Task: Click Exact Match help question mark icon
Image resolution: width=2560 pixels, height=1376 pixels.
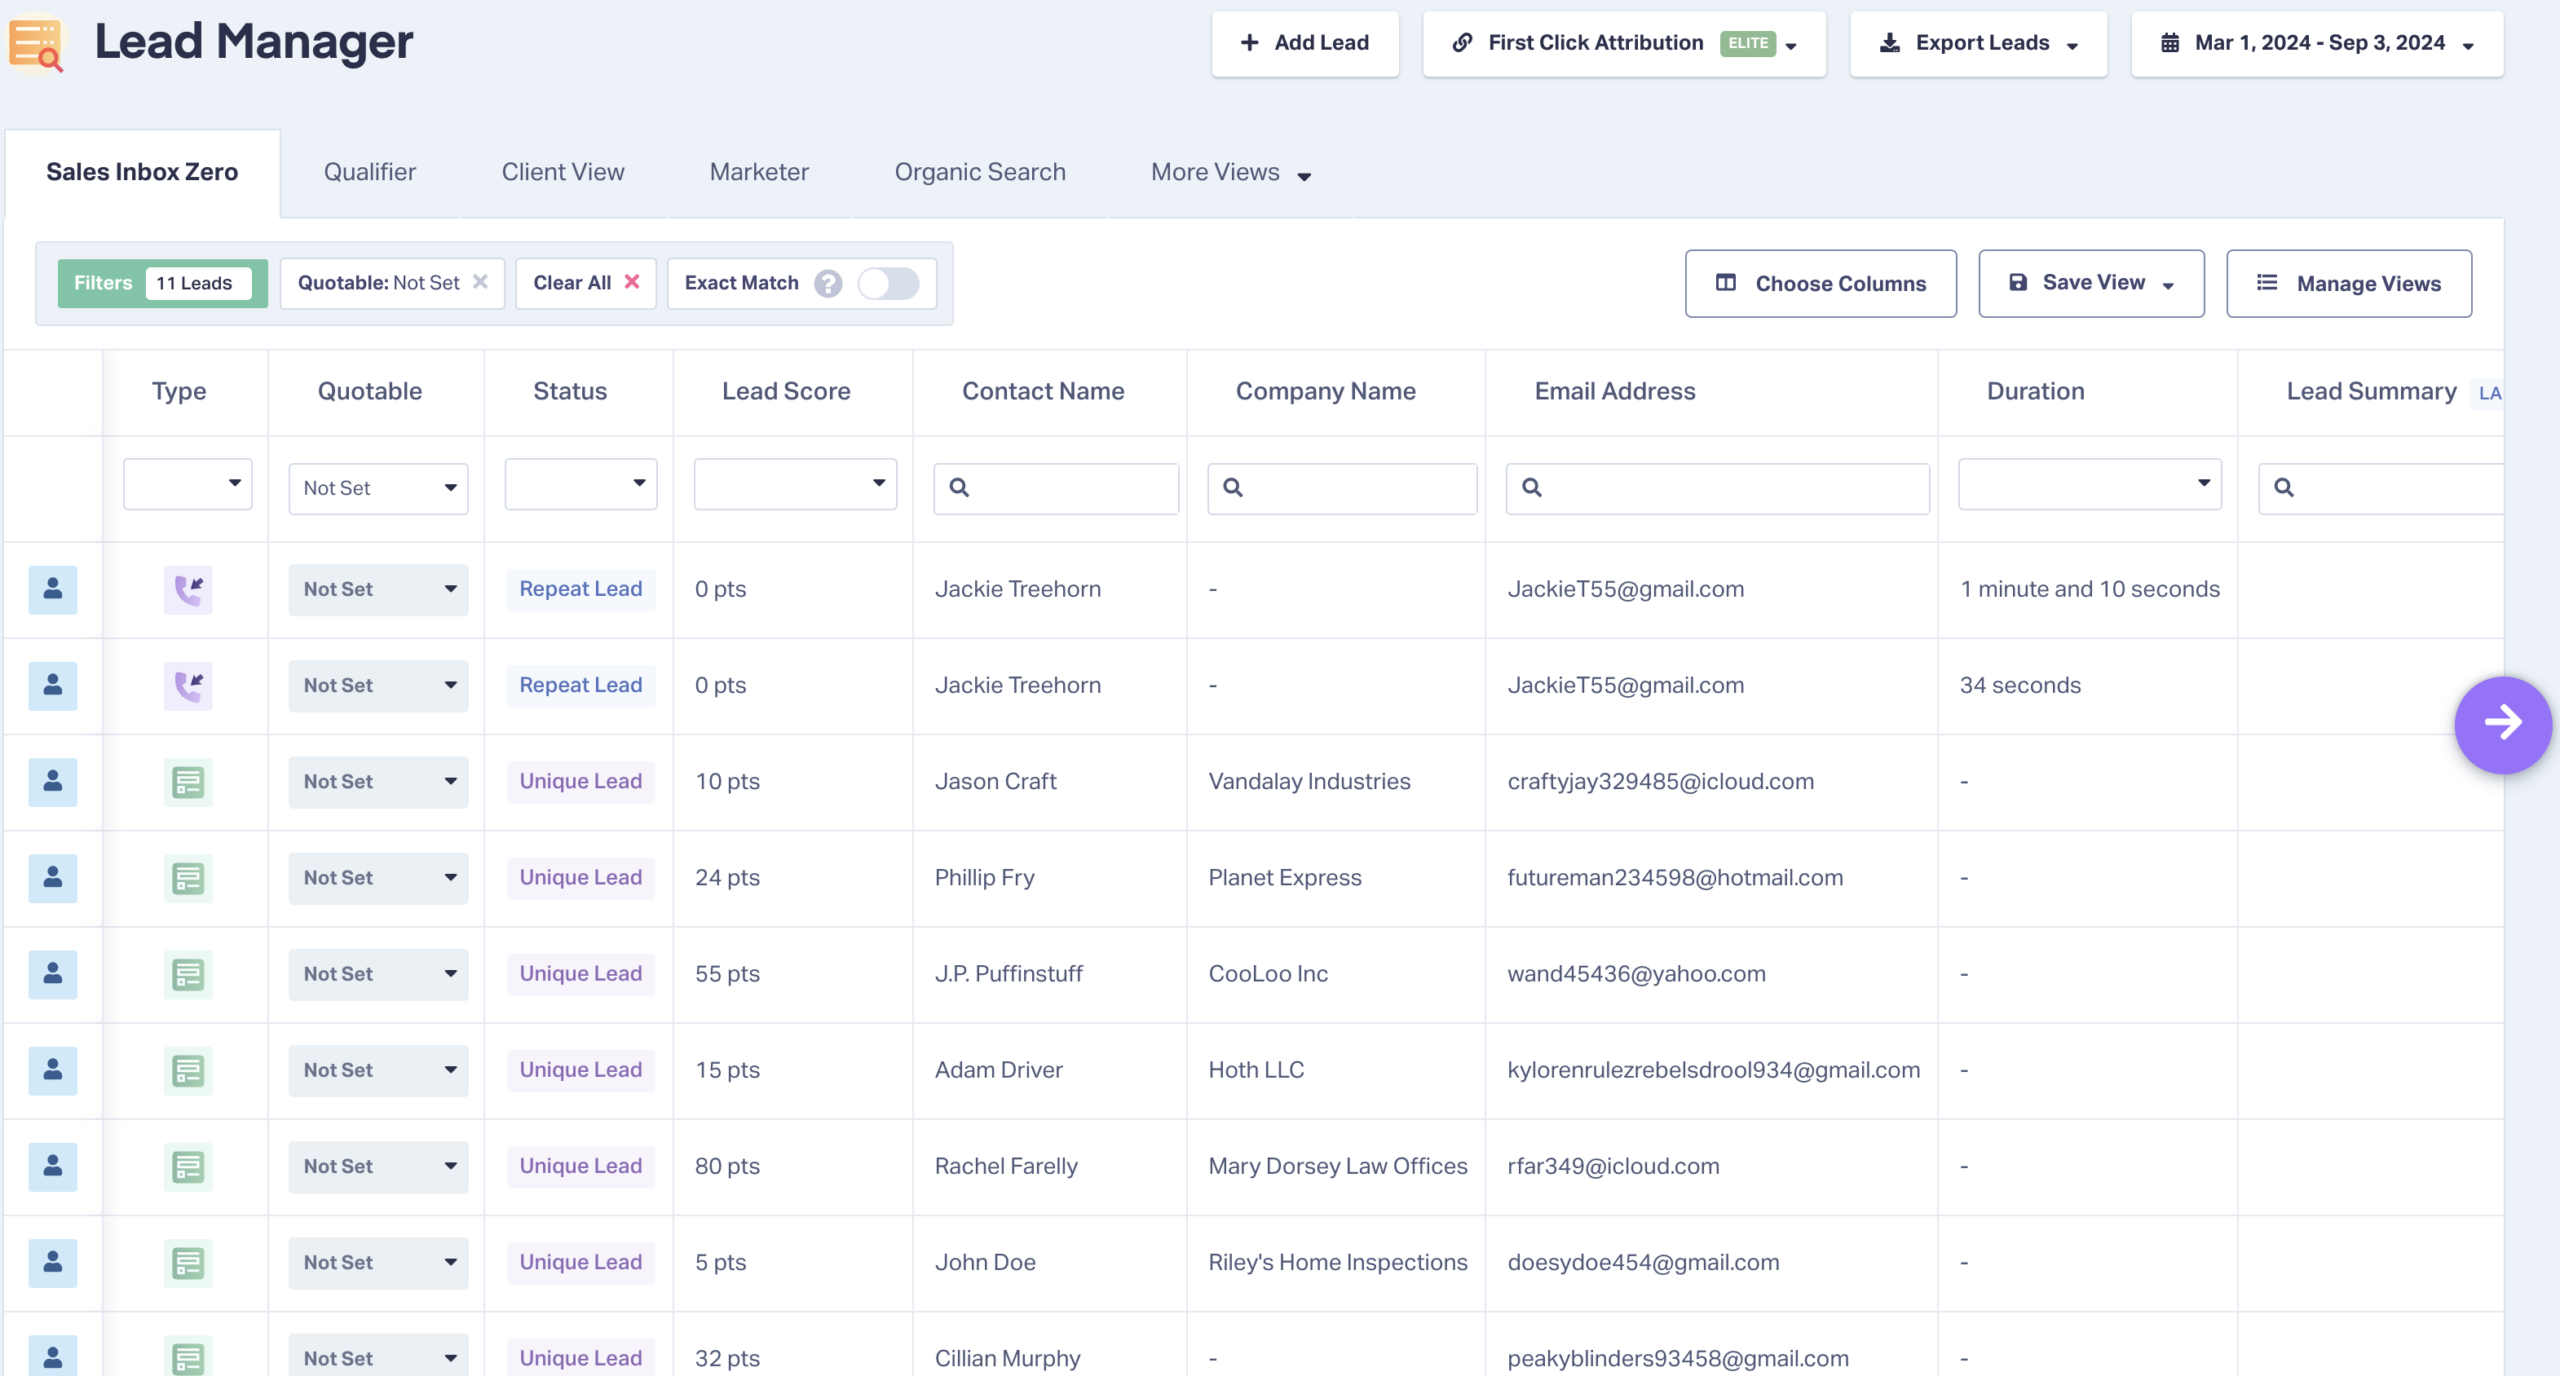Action: 828,284
